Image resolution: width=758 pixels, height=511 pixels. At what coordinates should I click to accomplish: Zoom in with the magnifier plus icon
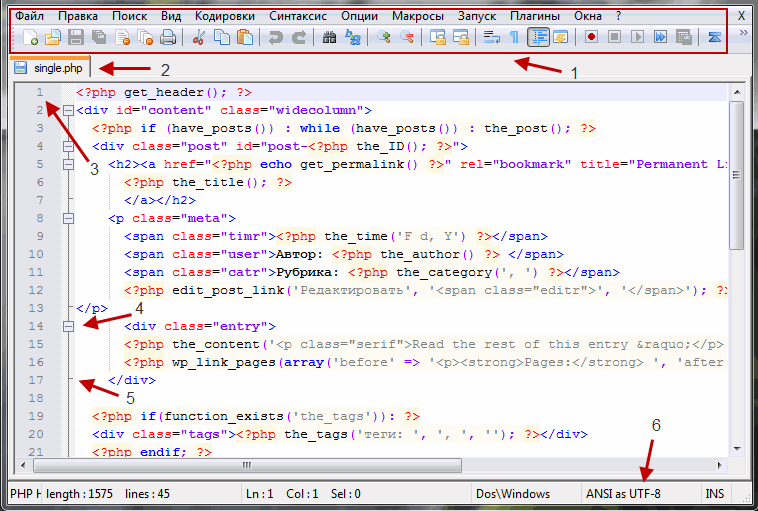click(384, 37)
